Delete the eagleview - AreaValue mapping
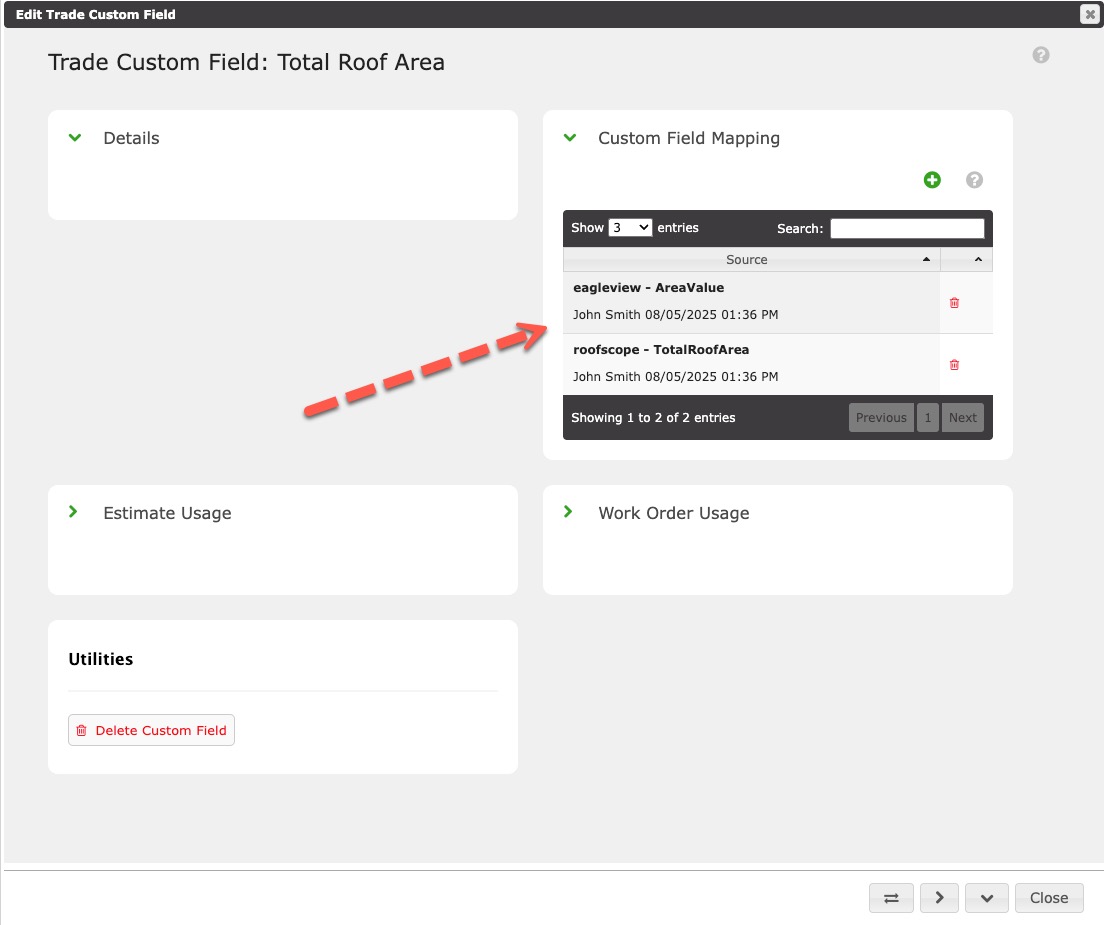The width and height of the screenshot is (1106, 925). pos(954,303)
